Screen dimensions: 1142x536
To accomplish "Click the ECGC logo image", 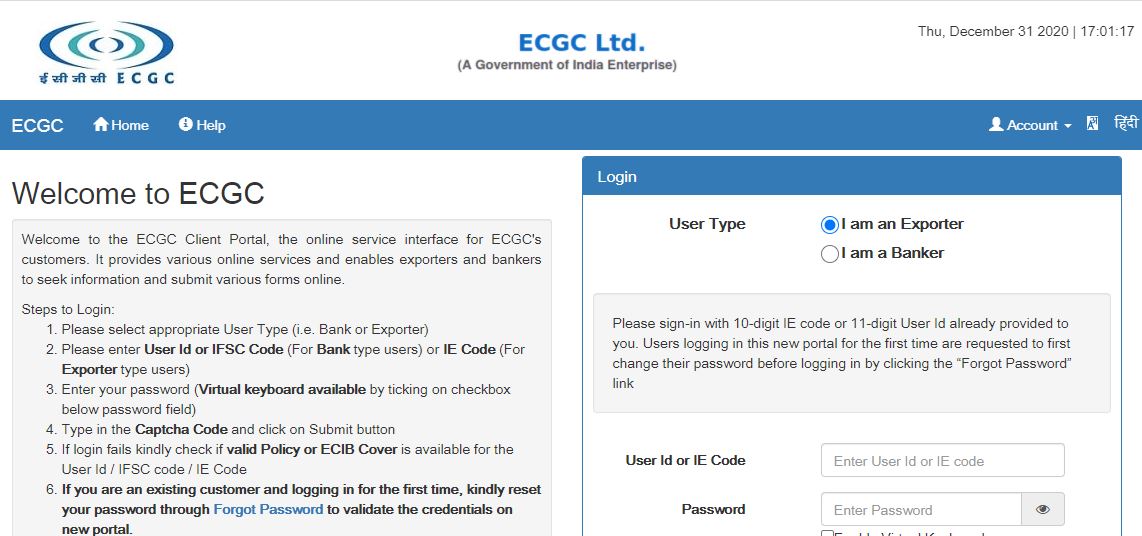I will pos(106,52).
